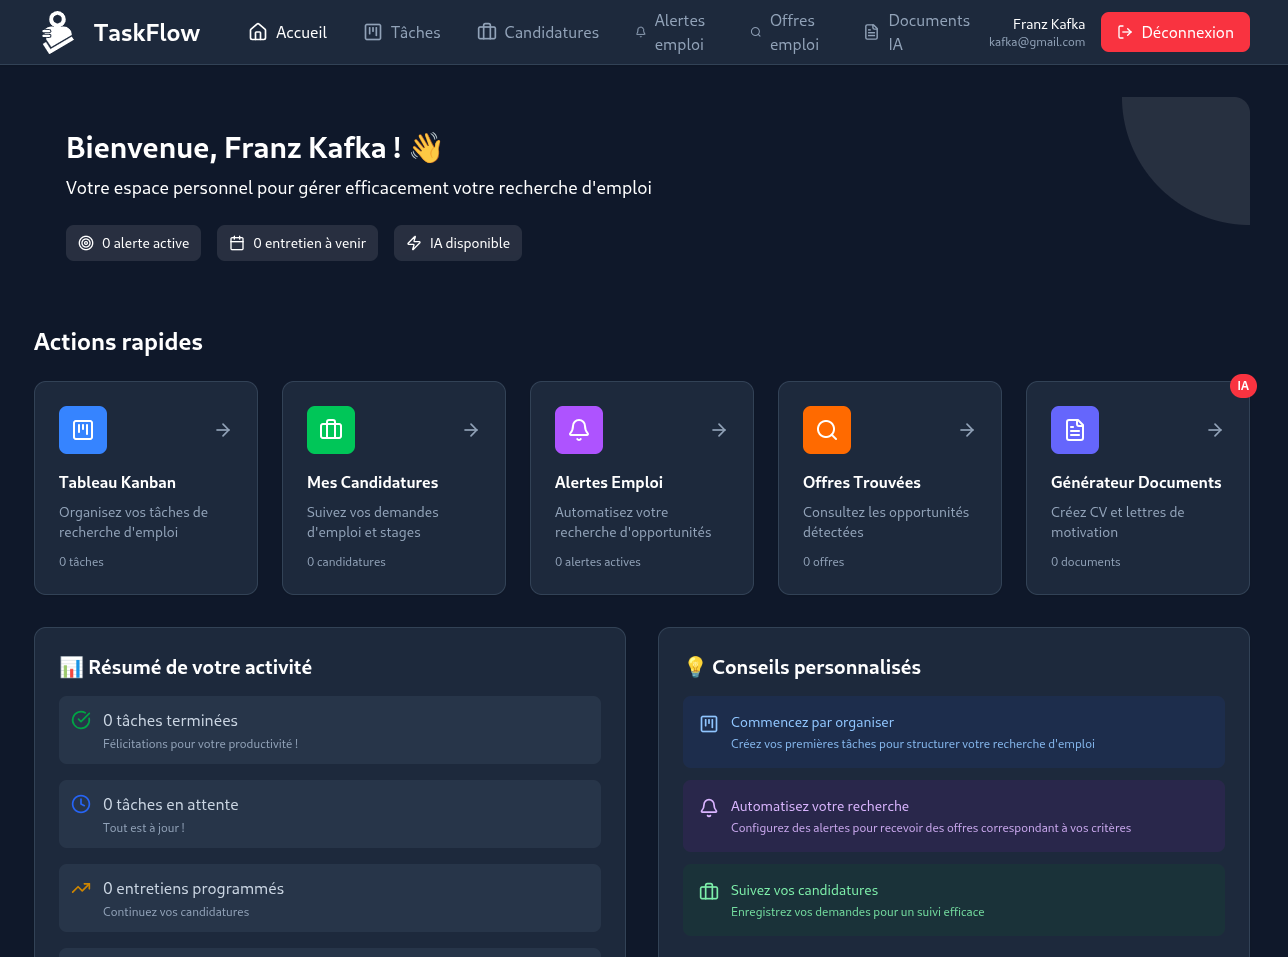The image size is (1288, 957).
Task: Click the bell icon beside Automatisez votre recherche
Action: coord(709,808)
